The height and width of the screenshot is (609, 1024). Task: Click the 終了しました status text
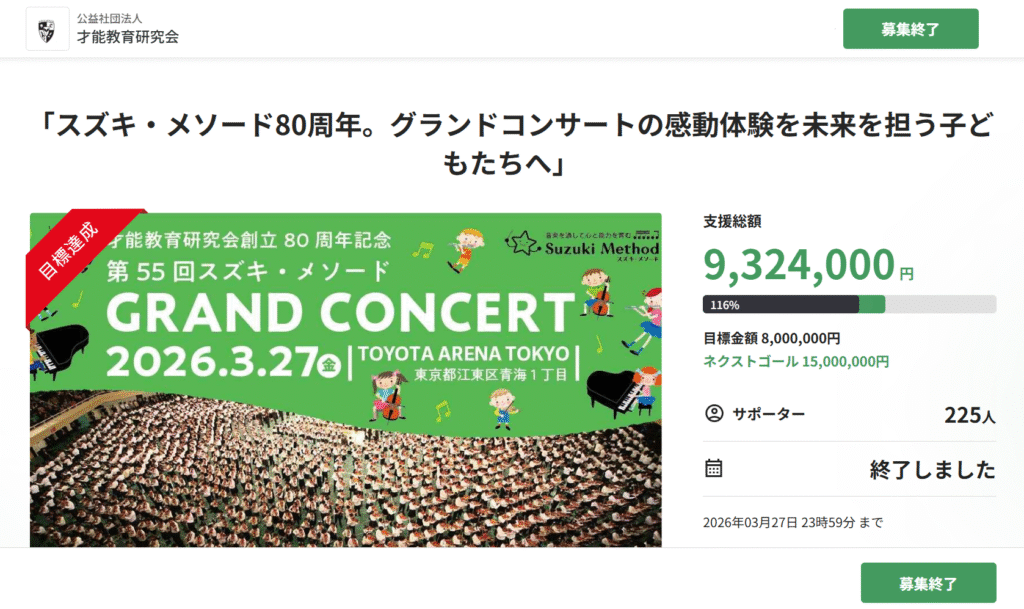[932, 469]
